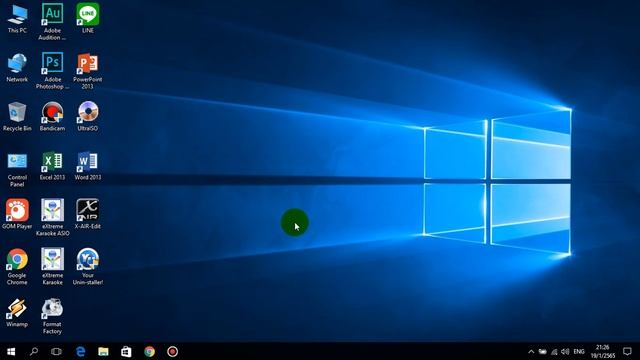This screenshot has height=360, width=640.
Task: Open the red recorder app on the taskbar
Action: coord(172,351)
